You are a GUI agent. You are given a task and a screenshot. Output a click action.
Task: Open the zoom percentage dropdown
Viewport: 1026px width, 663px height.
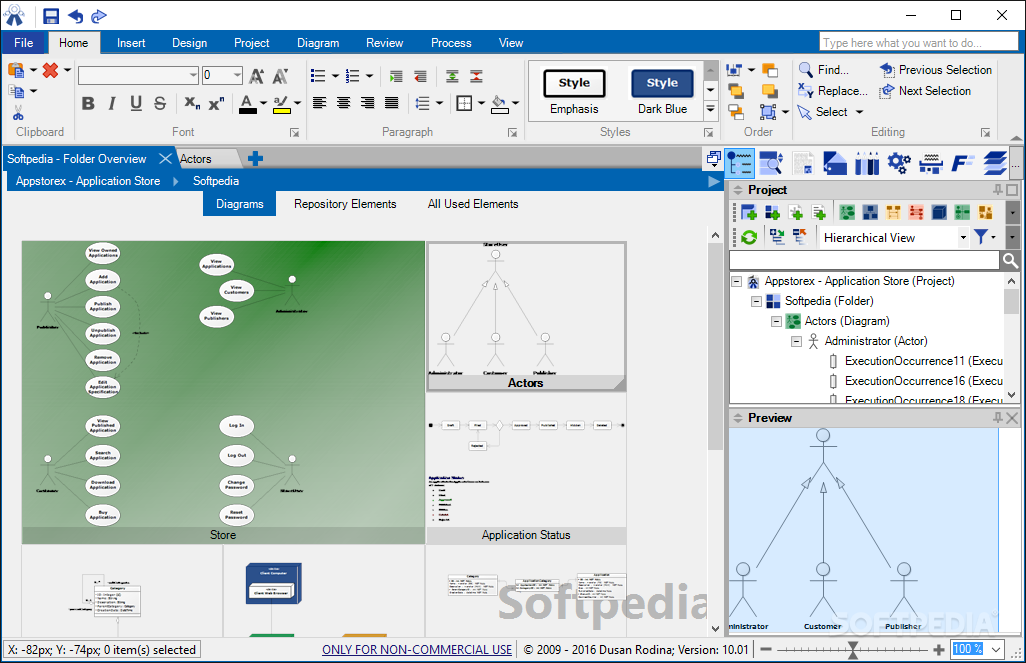pyautogui.click(x=996, y=649)
